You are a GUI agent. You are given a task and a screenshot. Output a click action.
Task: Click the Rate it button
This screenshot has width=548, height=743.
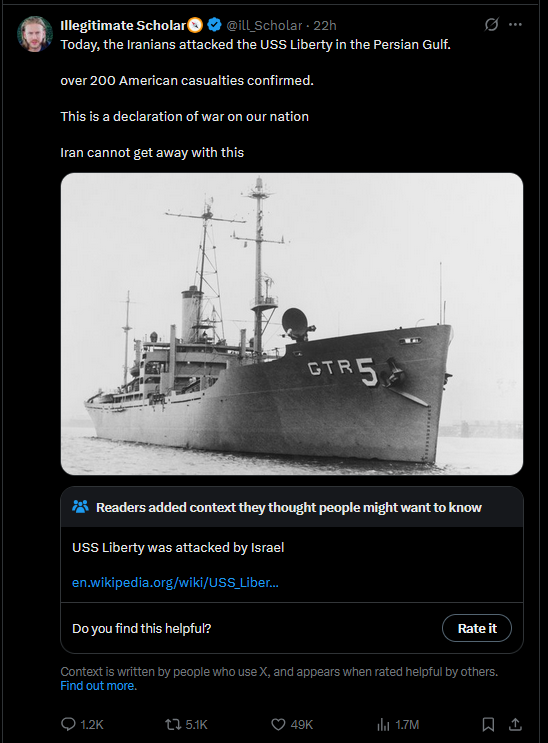tap(477, 628)
